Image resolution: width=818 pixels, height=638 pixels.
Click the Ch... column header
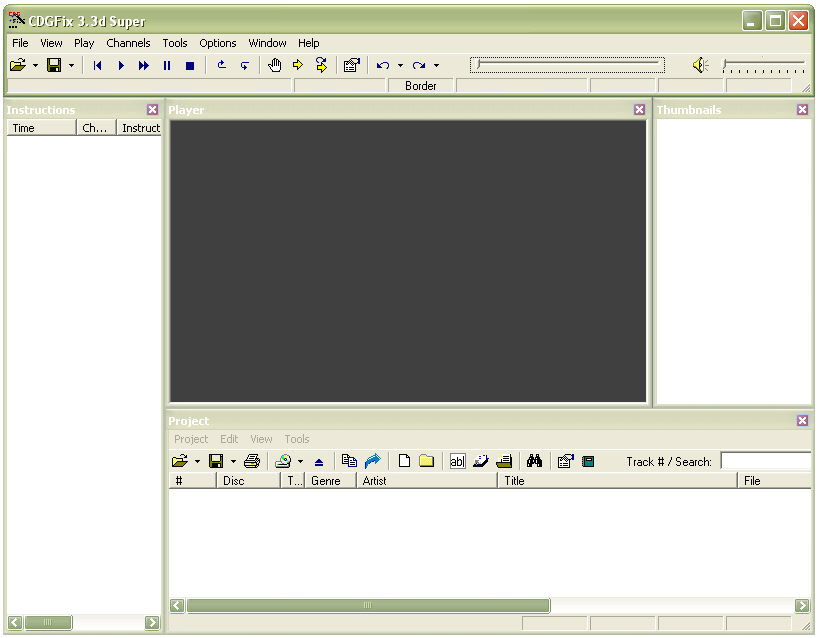(96, 128)
